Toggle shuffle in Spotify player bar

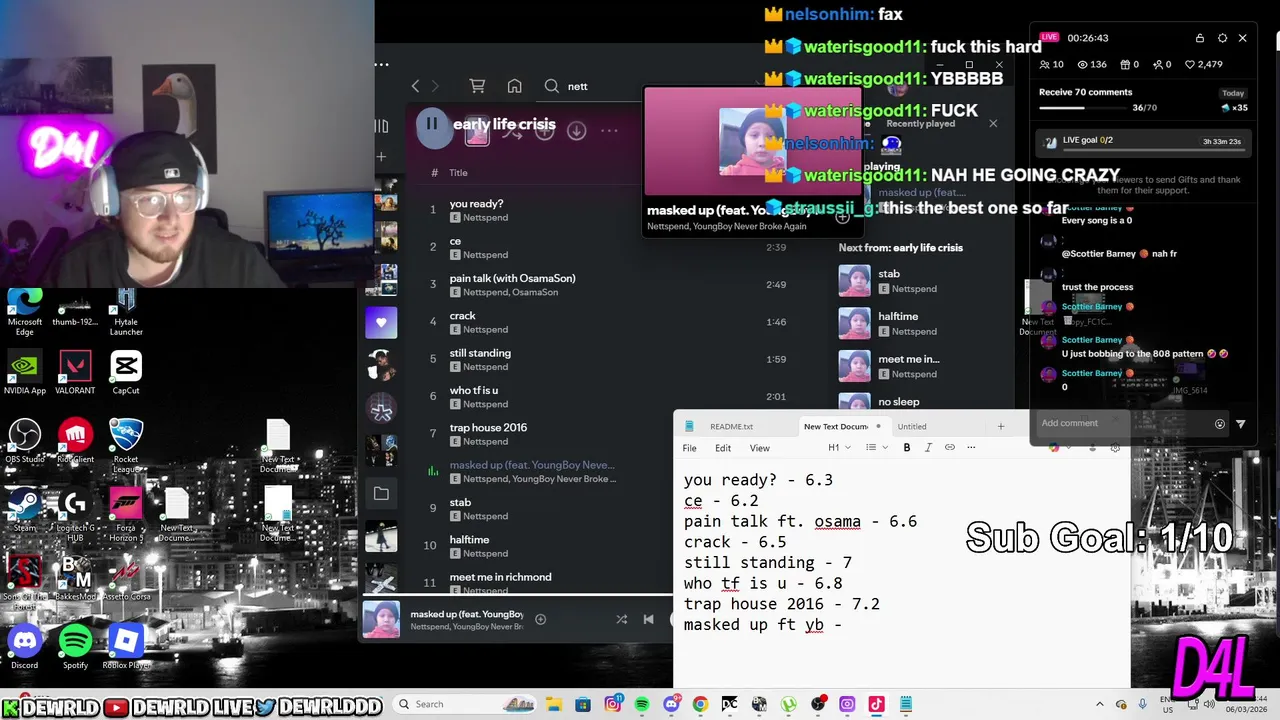[622, 619]
